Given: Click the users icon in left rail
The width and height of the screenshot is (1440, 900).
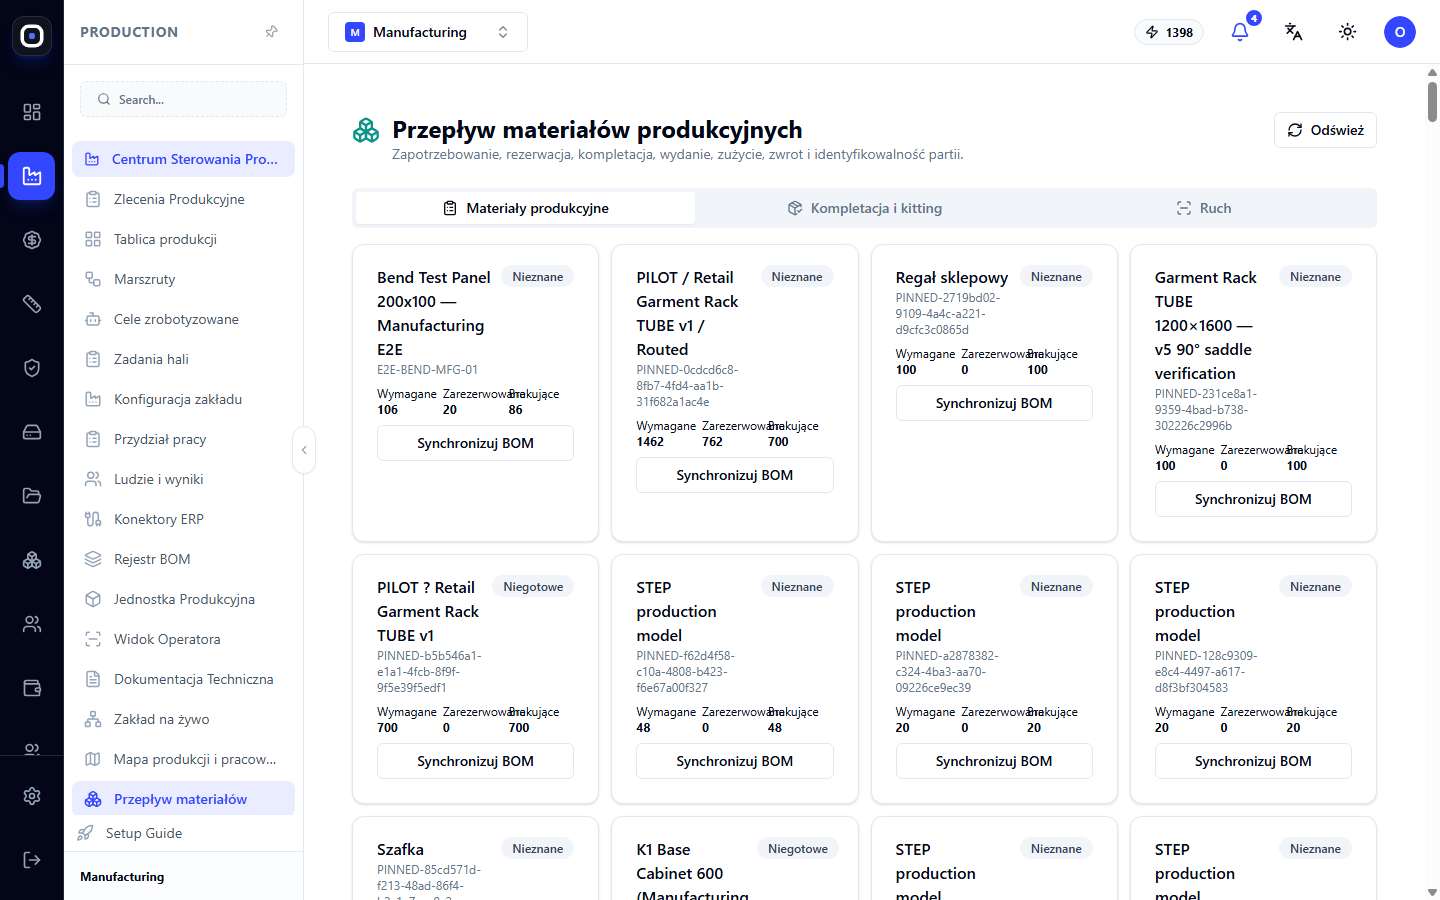Looking at the screenshot, I should (x=32, y=624).
